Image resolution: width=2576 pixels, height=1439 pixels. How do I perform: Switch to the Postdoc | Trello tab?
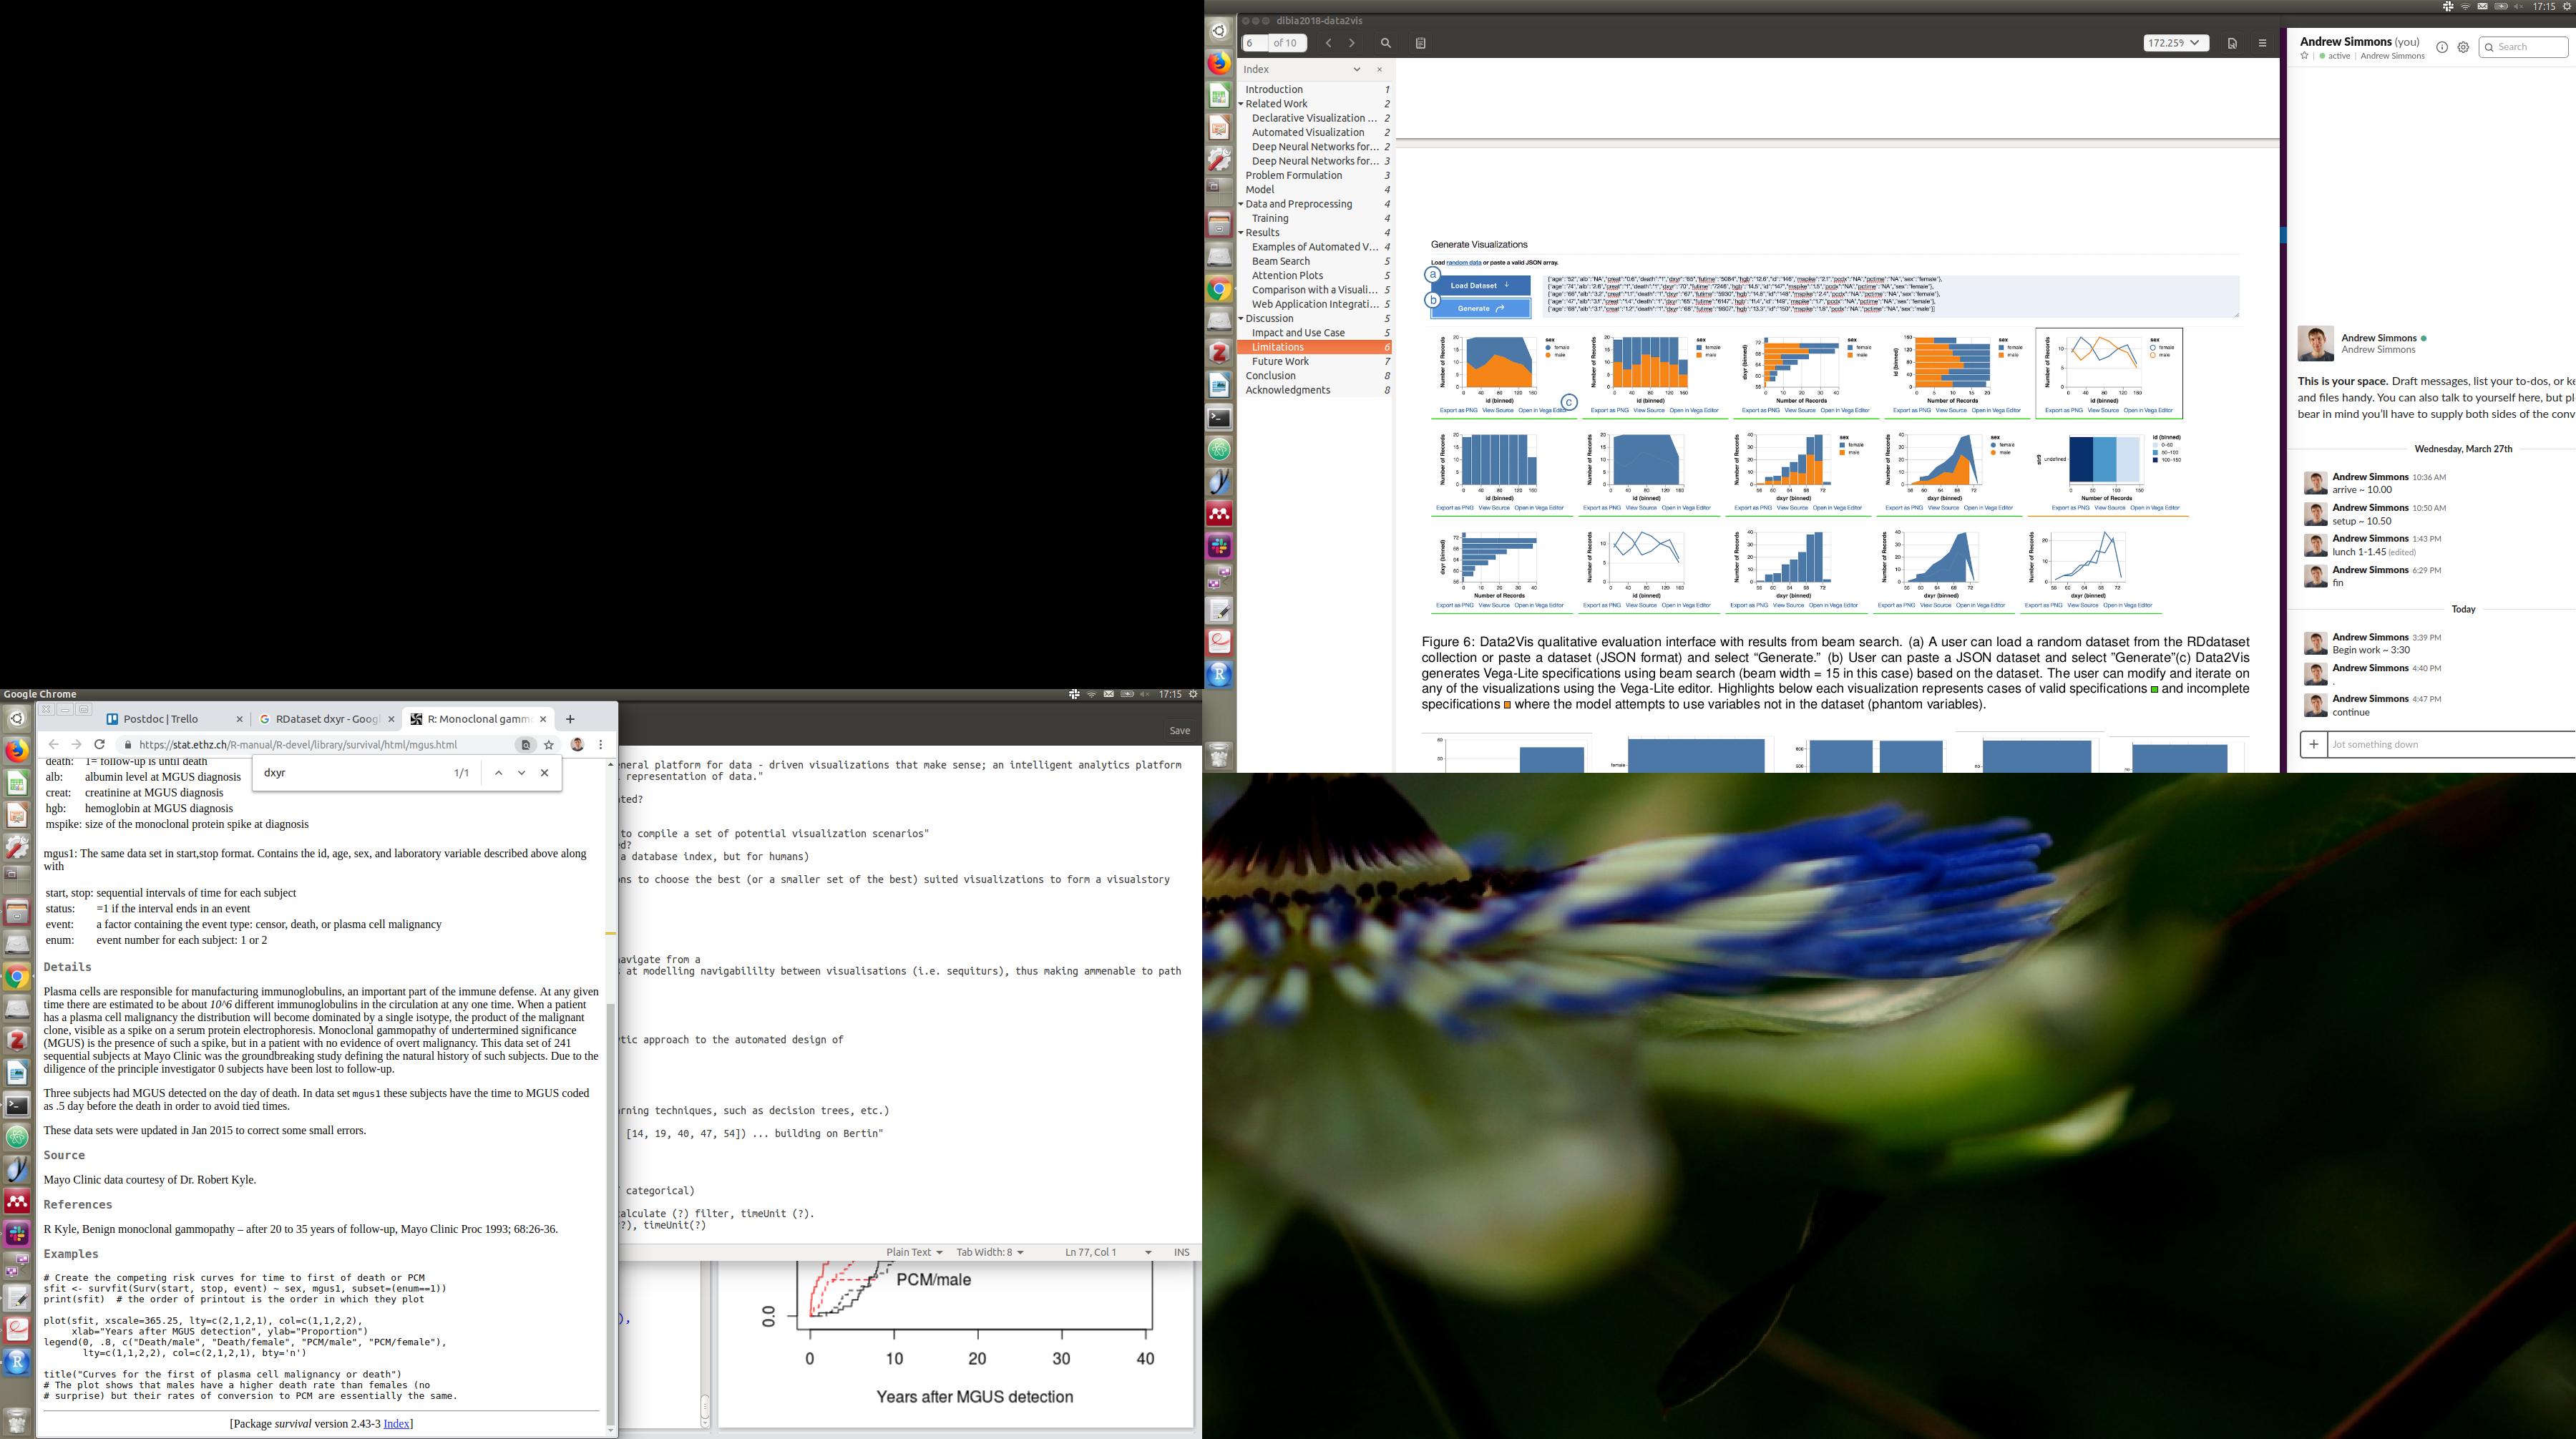click(160, 719)
